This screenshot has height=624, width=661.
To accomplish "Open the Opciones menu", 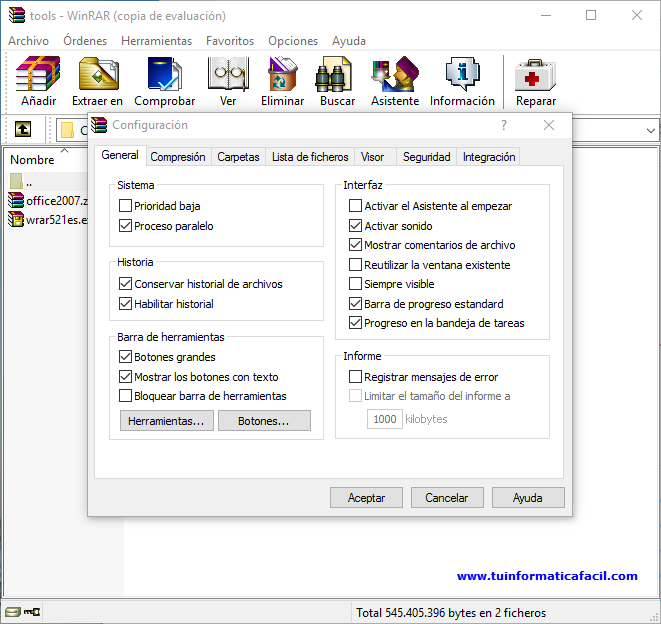I will pyautogui.click(x=293, y=41).
